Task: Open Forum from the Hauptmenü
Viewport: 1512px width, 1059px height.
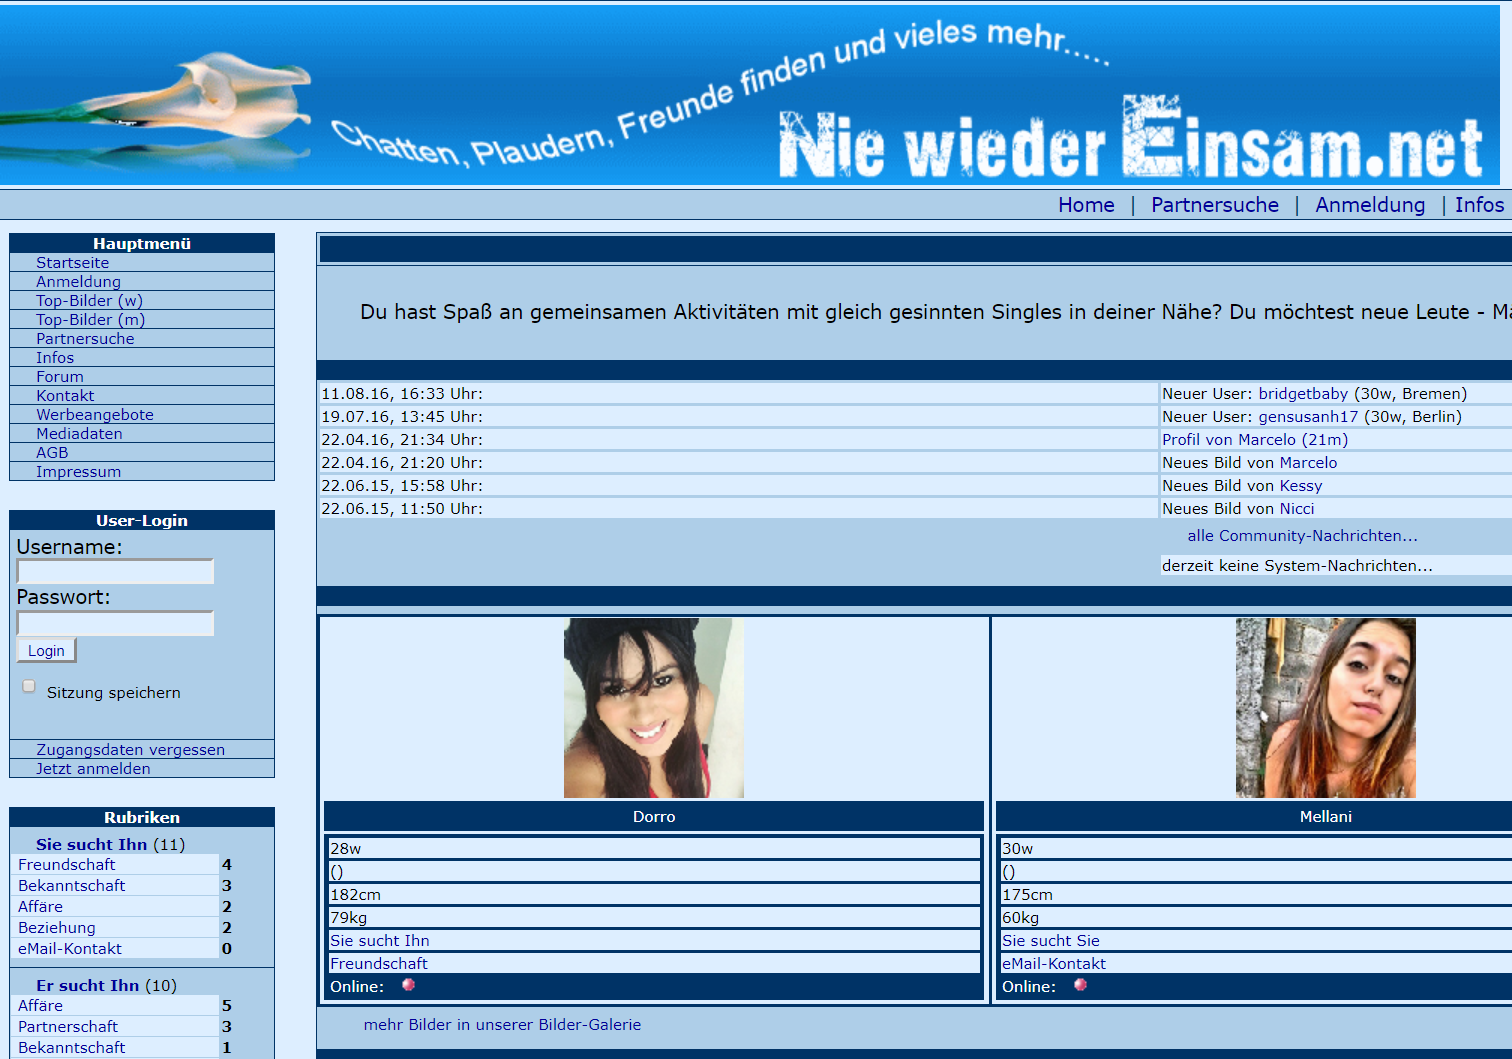Action: tap(60, 377)
